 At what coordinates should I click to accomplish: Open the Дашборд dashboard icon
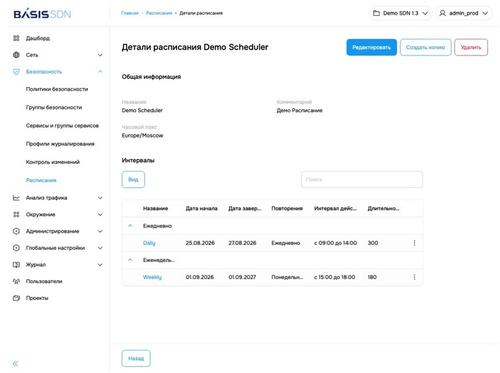click(16, 38)
